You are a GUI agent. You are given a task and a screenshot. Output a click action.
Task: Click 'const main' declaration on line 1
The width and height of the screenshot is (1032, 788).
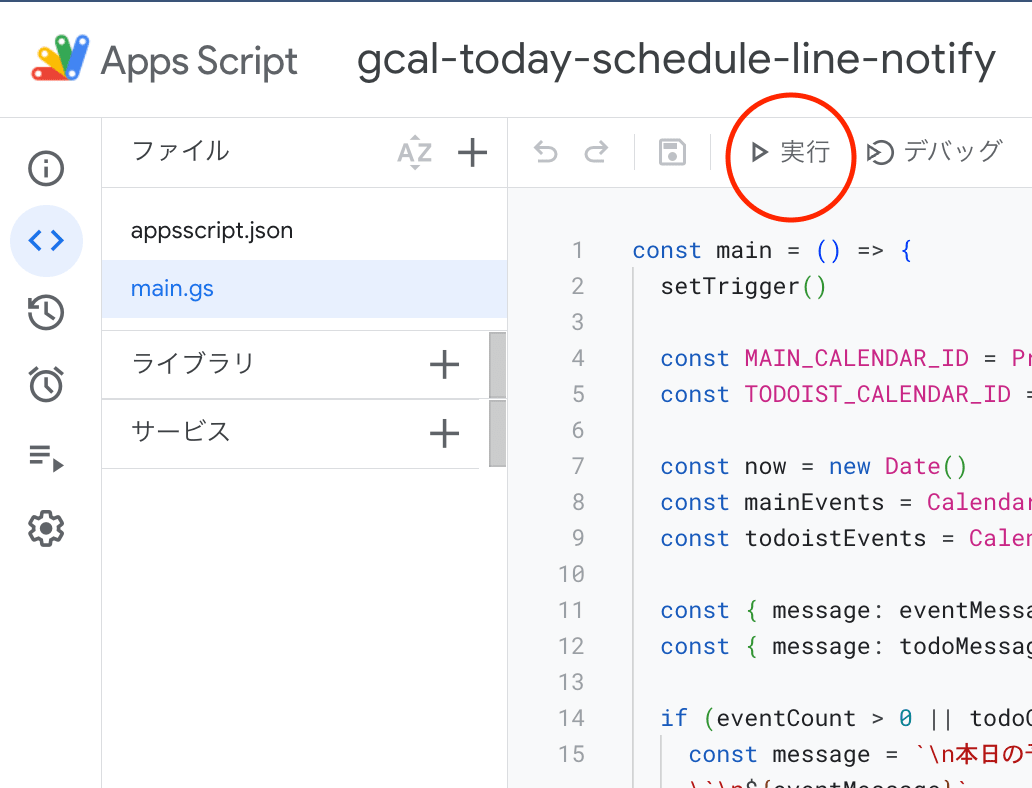coord(702,251)
